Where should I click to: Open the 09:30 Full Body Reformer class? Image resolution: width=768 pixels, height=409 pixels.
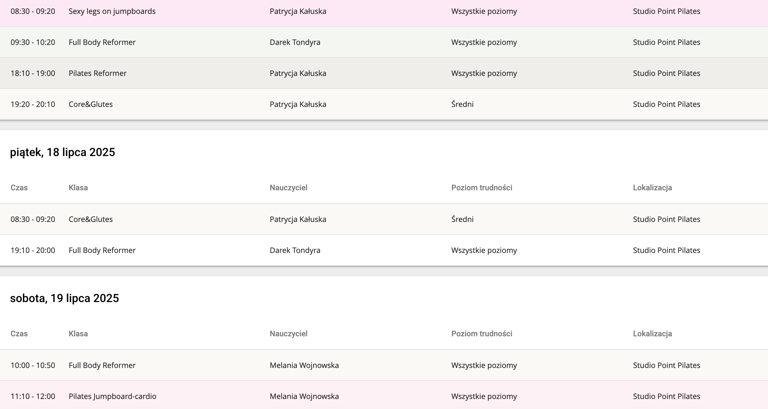coord(102,43)
